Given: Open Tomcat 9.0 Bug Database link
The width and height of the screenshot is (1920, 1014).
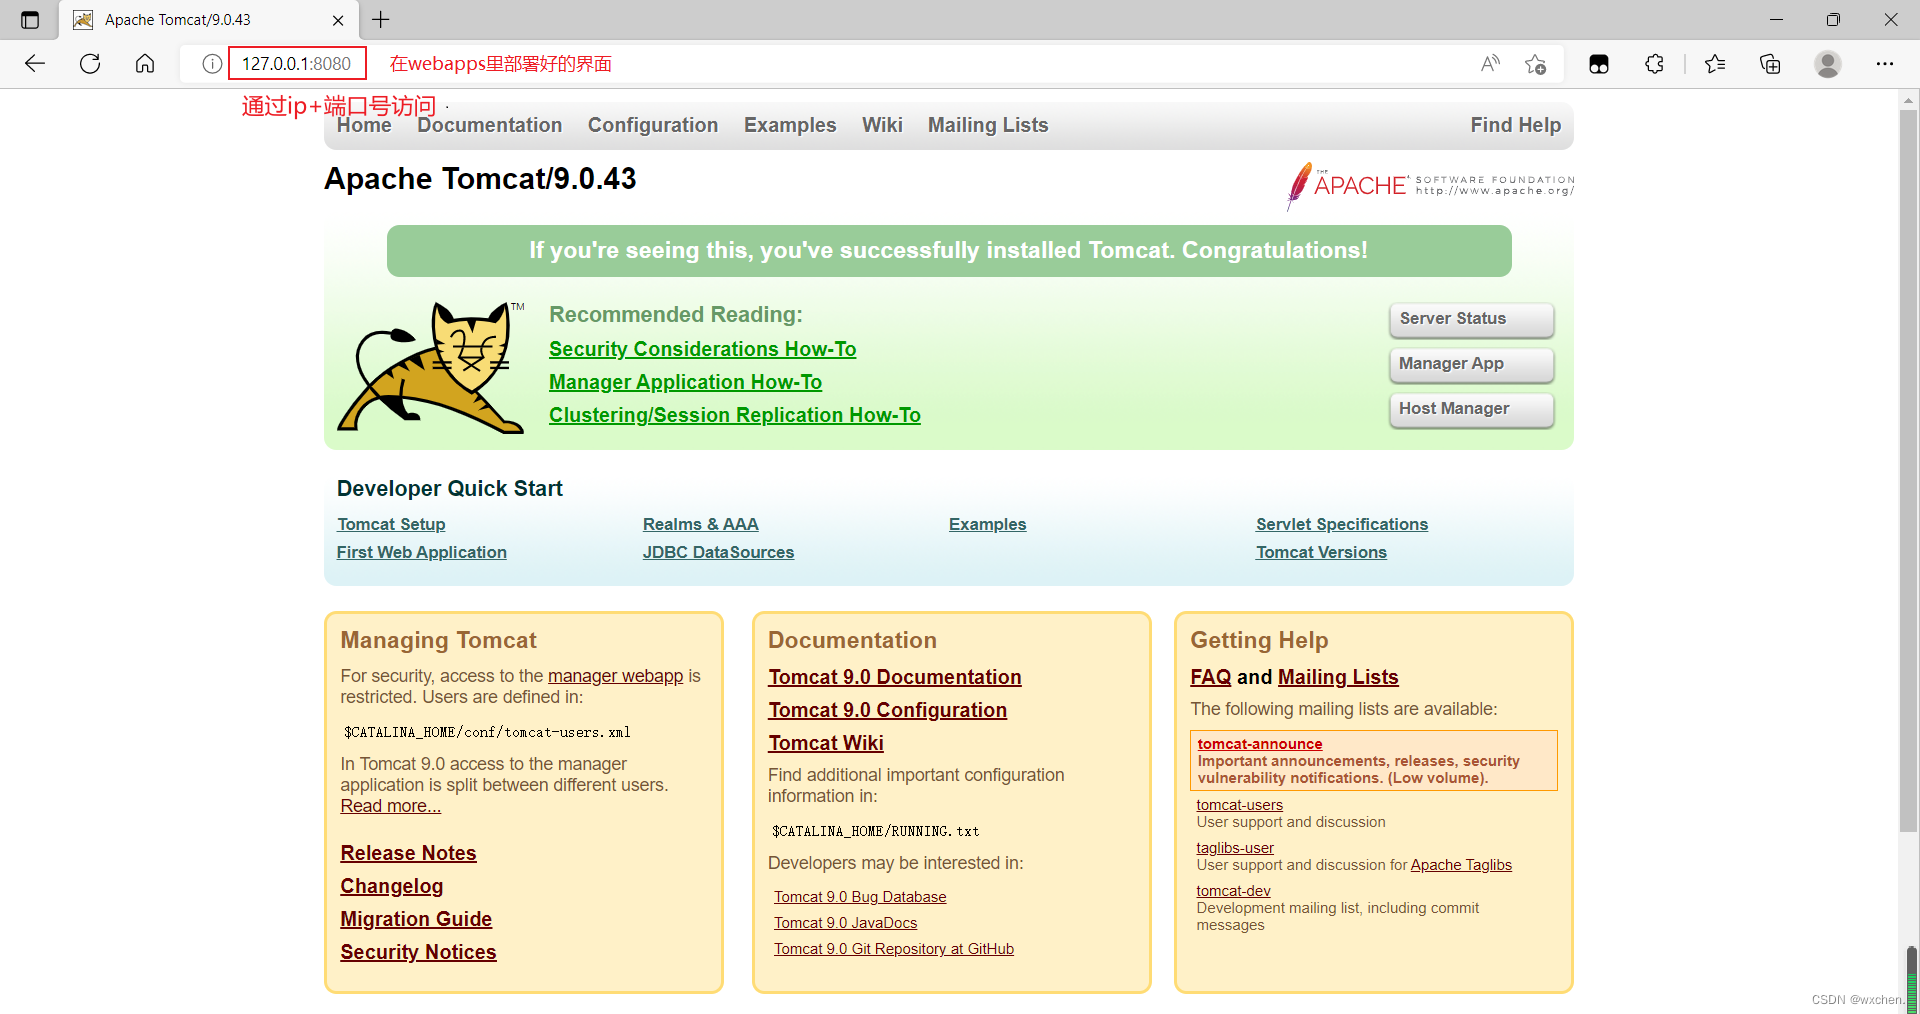Looking at the screenshot, I should click(x=860, y=897).
